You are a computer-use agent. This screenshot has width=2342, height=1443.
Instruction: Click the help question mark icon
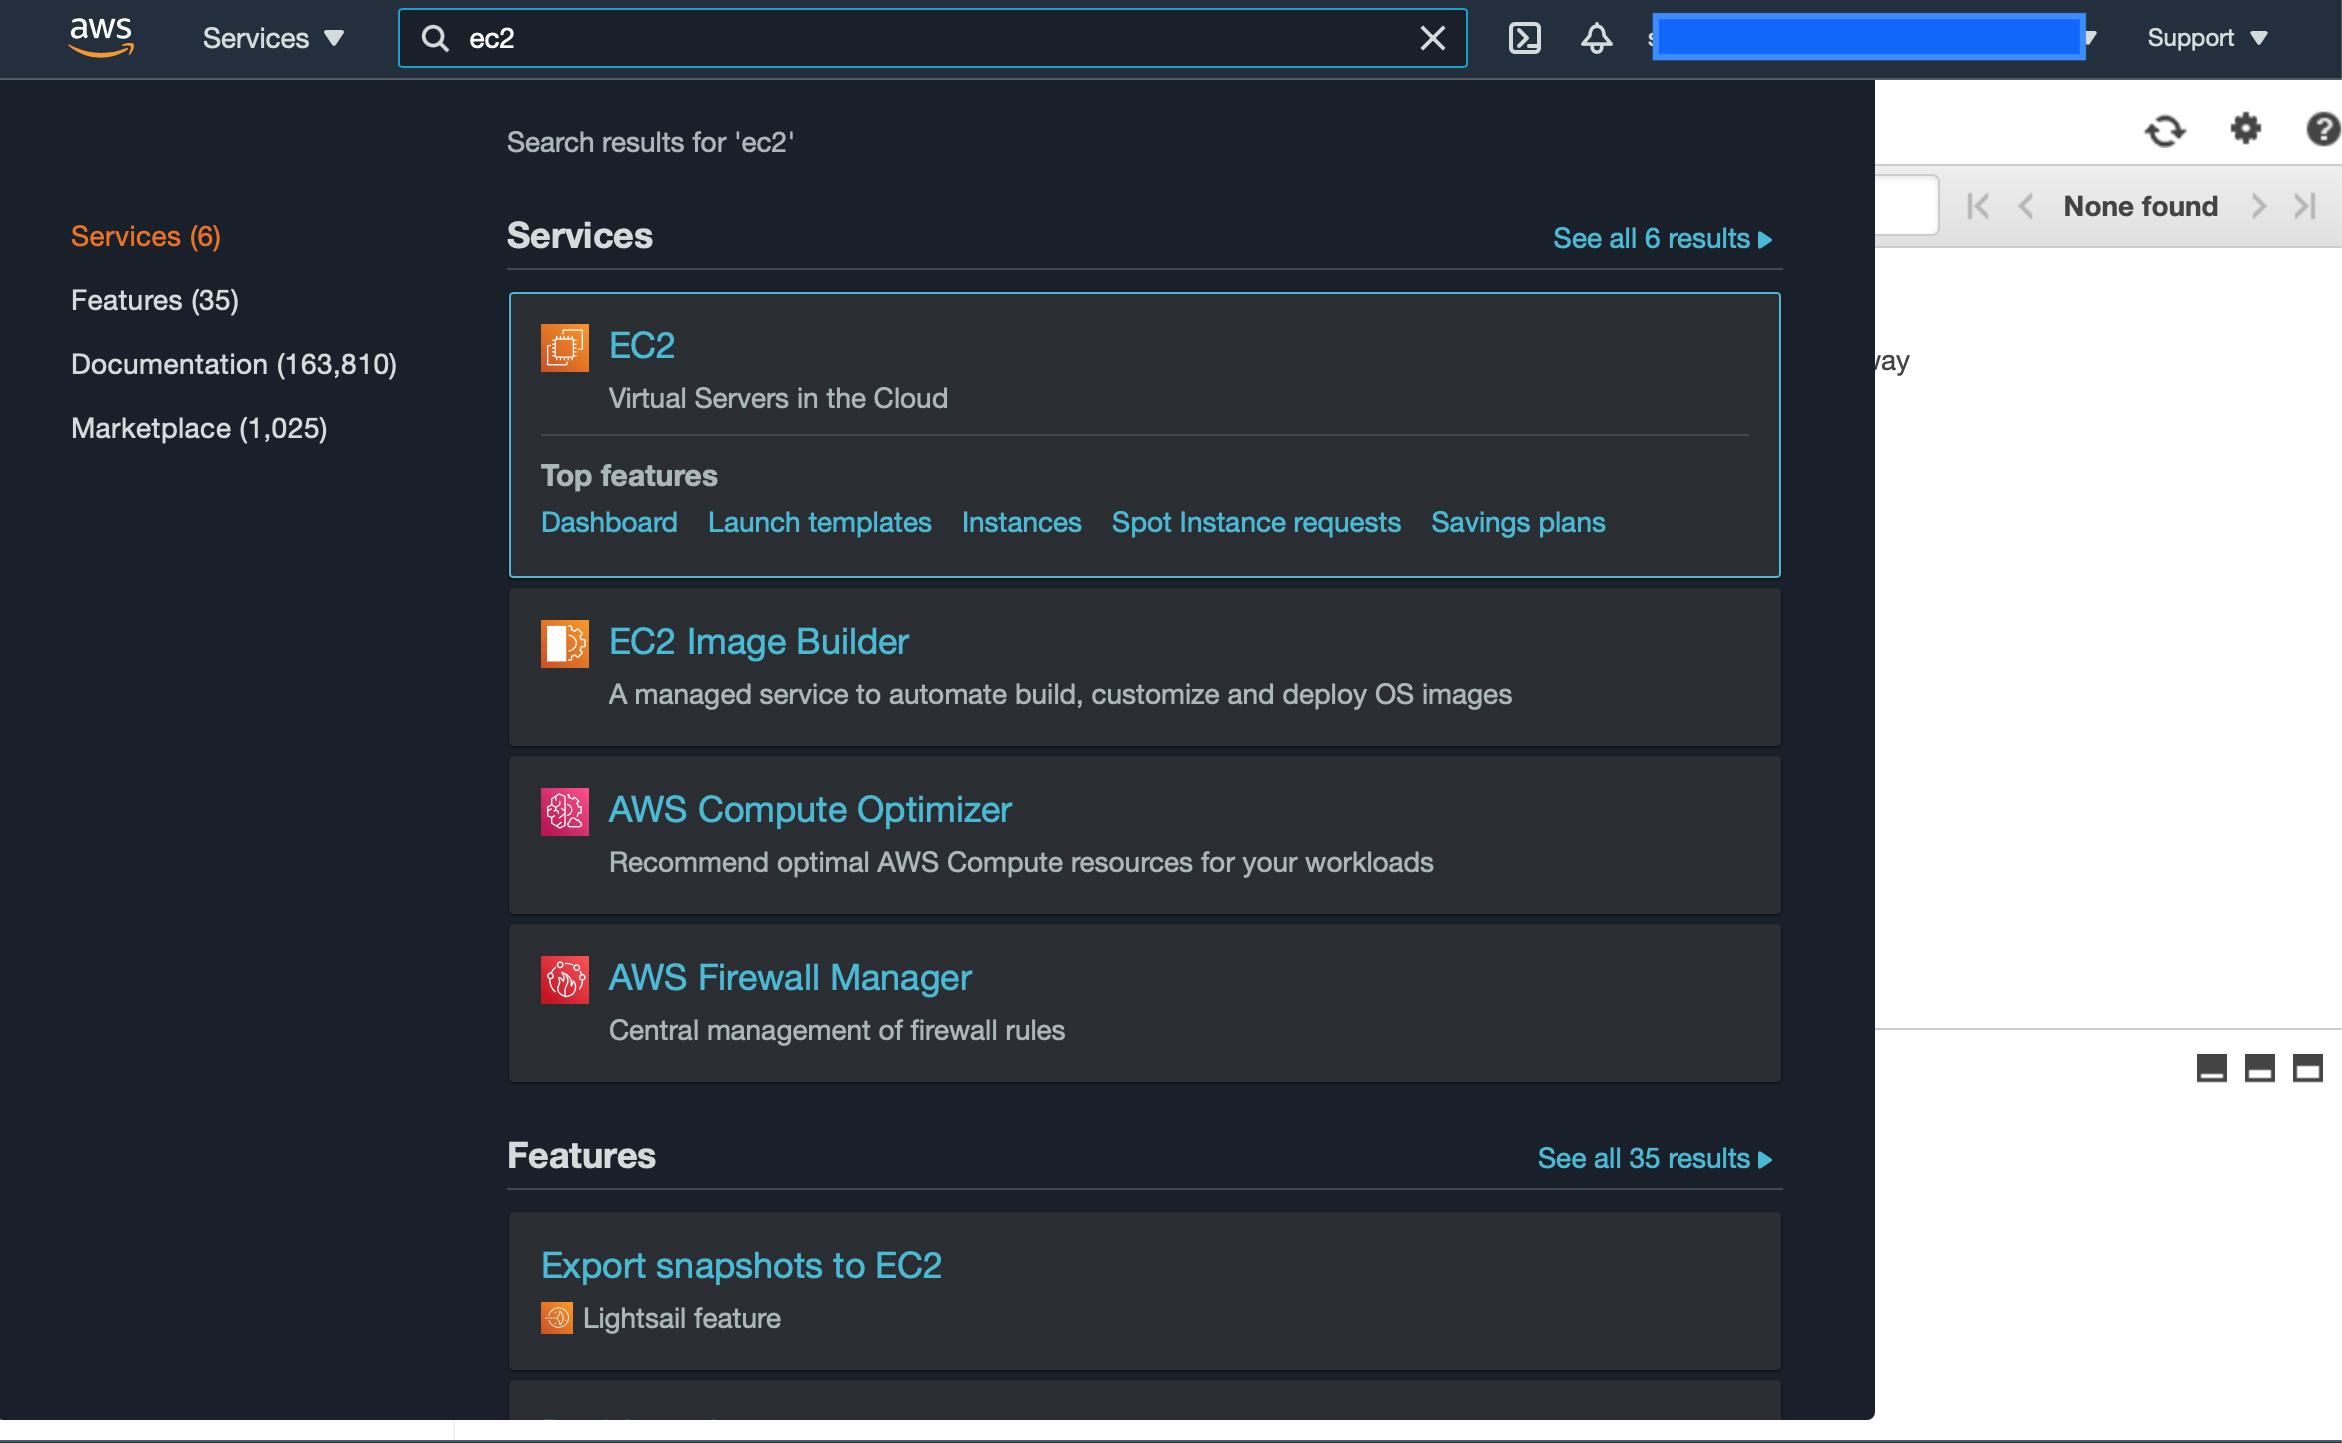tap(2322, 129)
